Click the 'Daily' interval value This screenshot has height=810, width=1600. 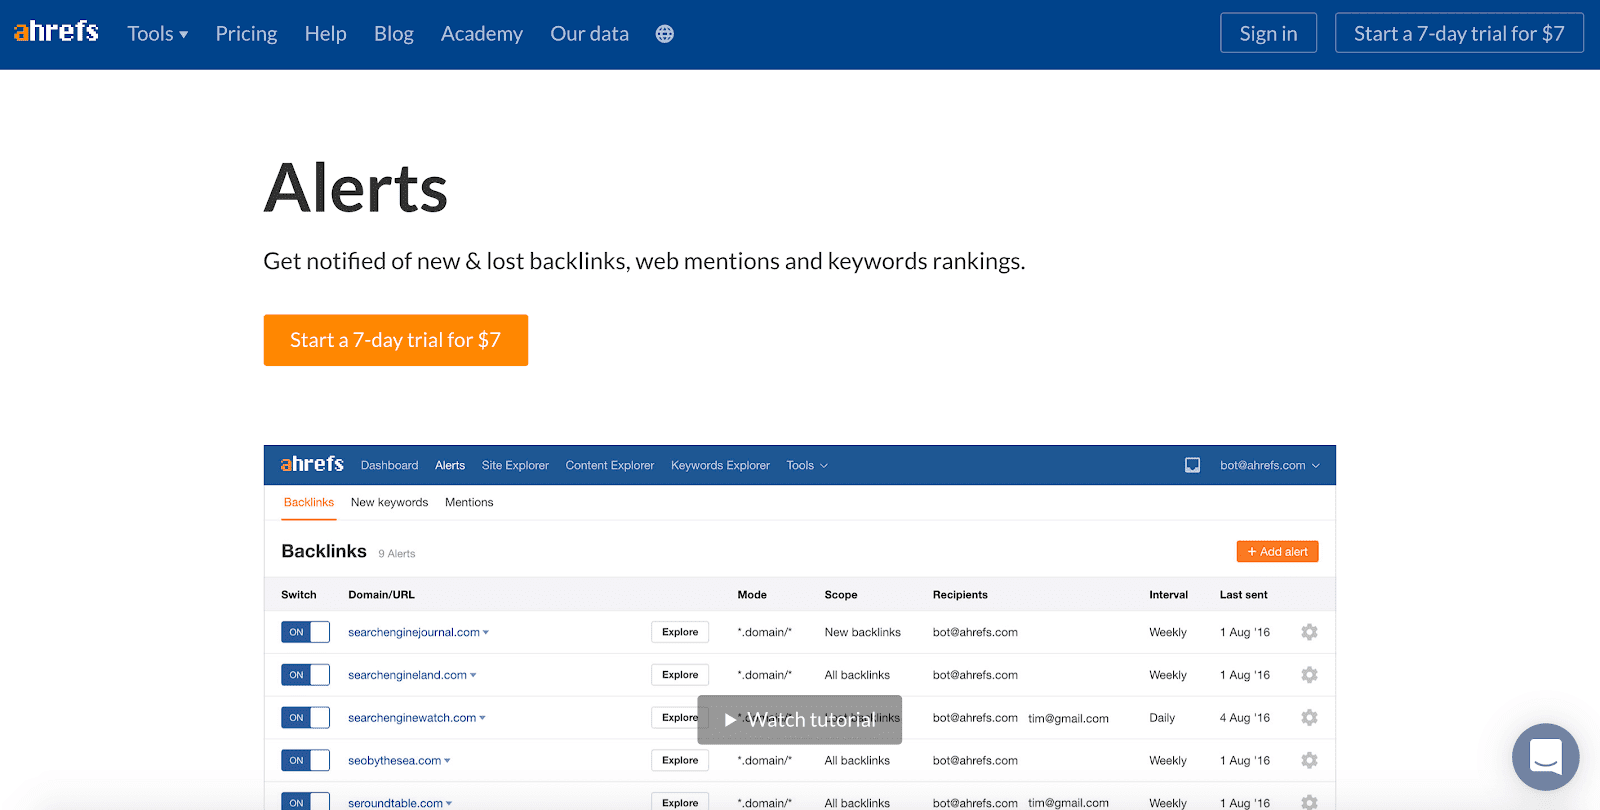point(1162,718)
